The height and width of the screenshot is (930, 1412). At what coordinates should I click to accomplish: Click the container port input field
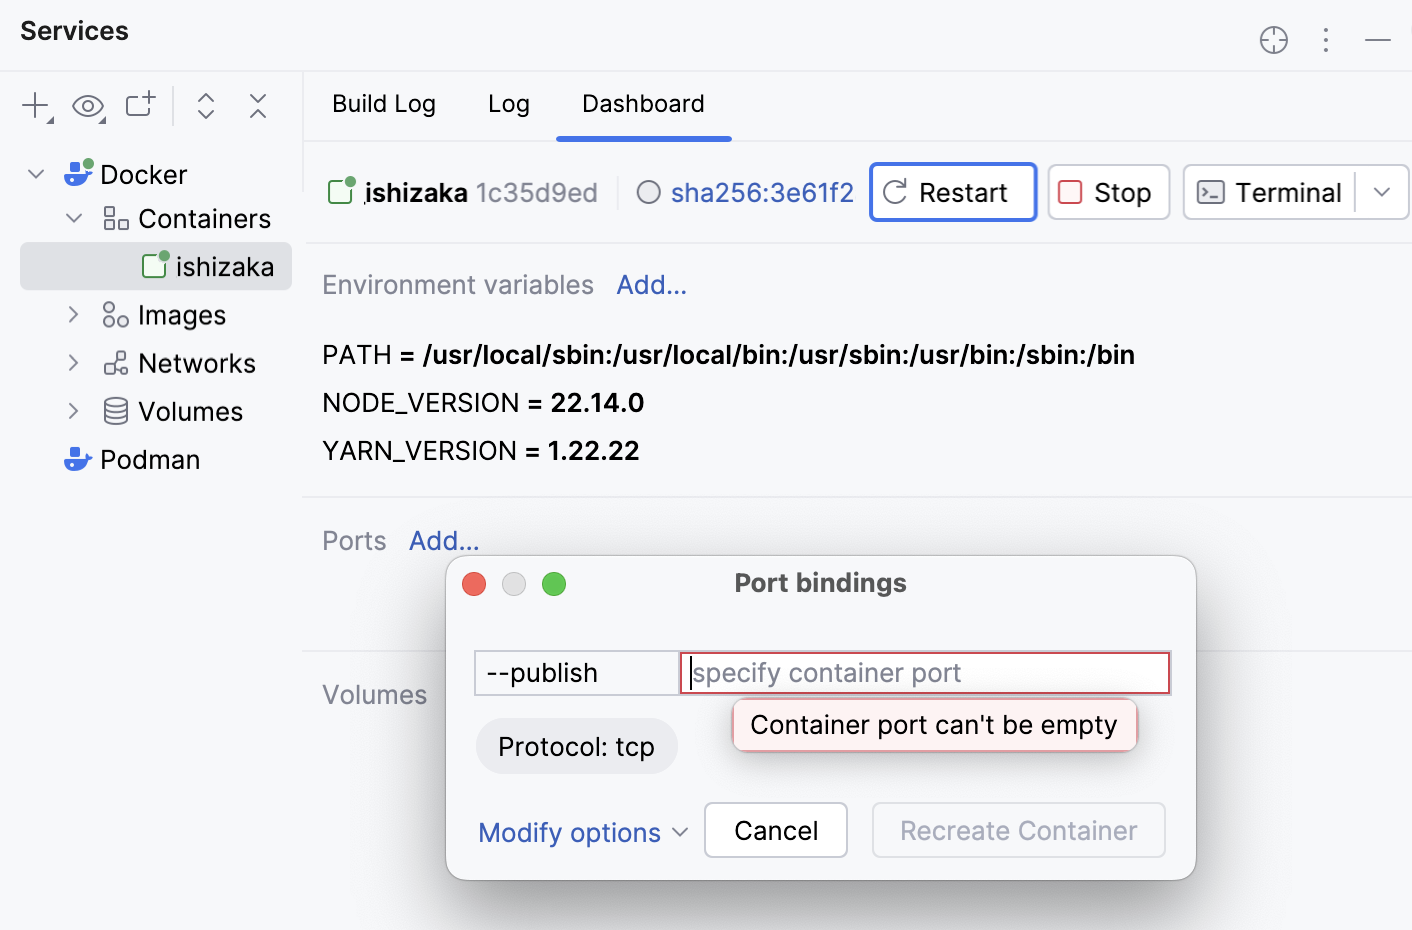[x=924, y=673]
